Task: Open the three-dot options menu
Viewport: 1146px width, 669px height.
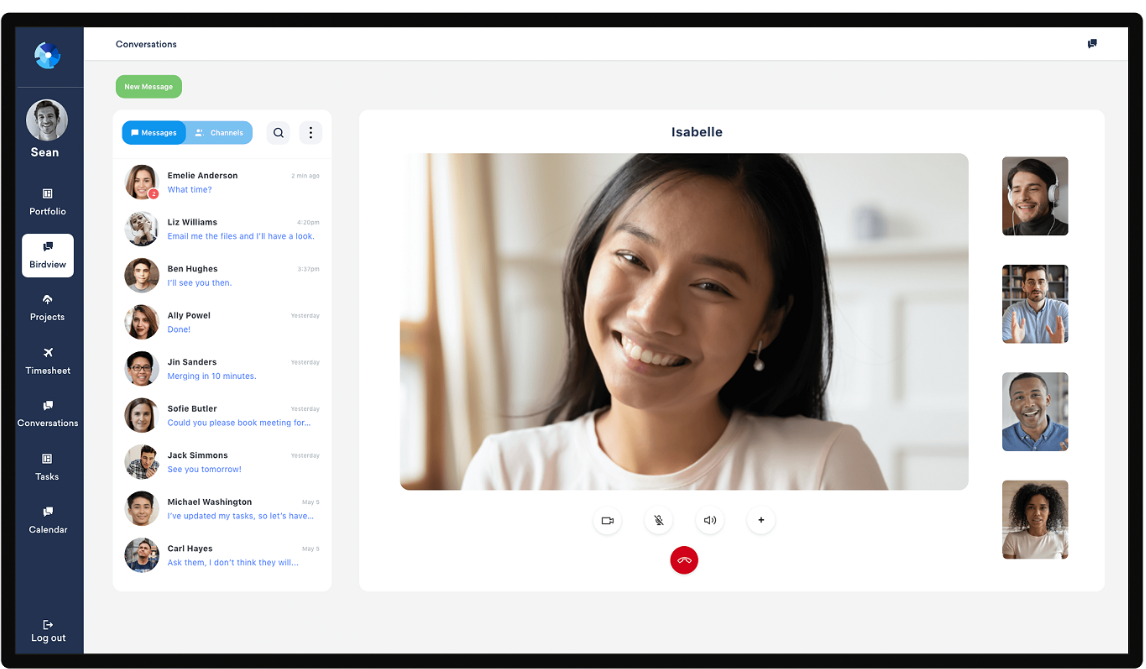Action: (x=311, y=133)
